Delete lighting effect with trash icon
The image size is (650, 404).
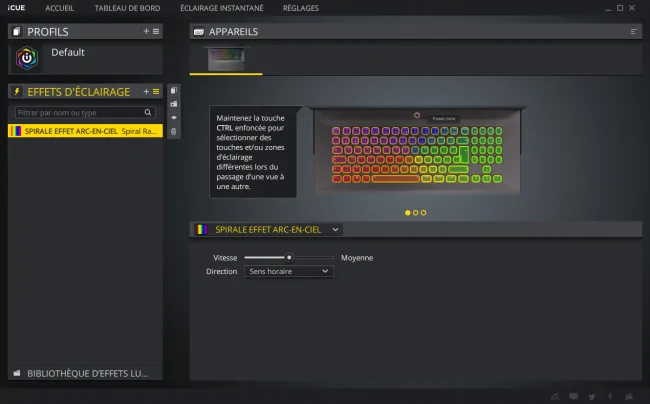(174, 132)
